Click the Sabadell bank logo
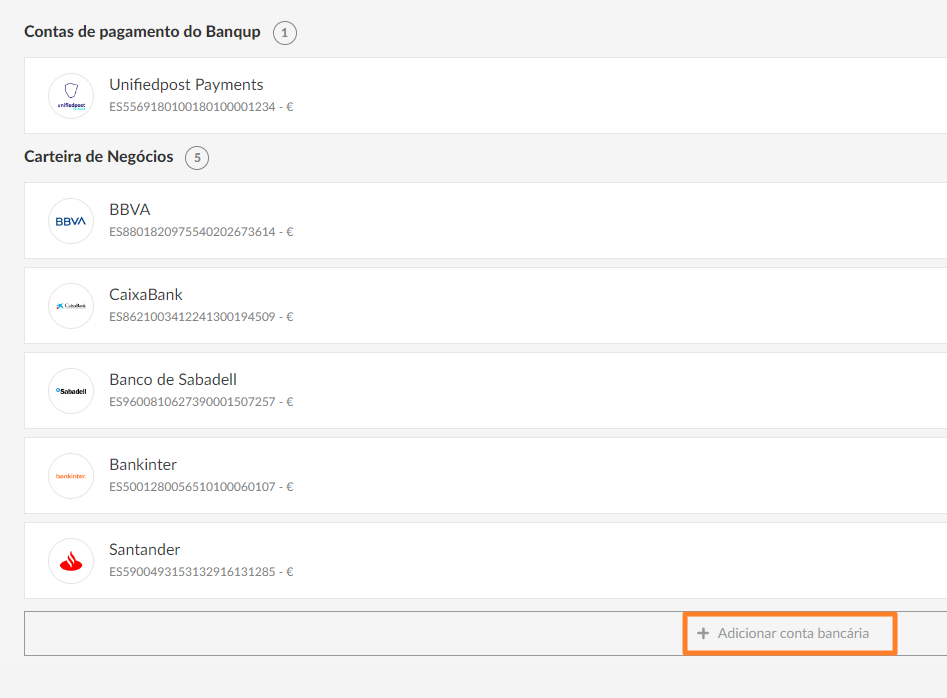This screenshot has height=698, width=947. point(71,391)
